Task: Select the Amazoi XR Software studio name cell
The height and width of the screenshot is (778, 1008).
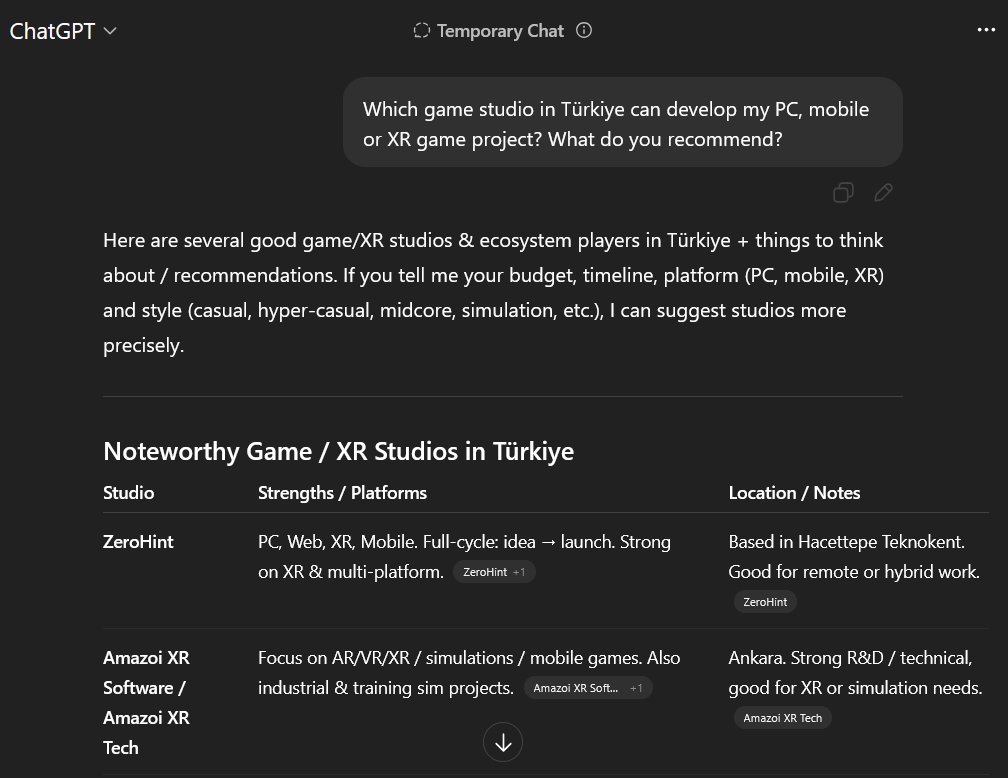Action: (x=147, y=702)
